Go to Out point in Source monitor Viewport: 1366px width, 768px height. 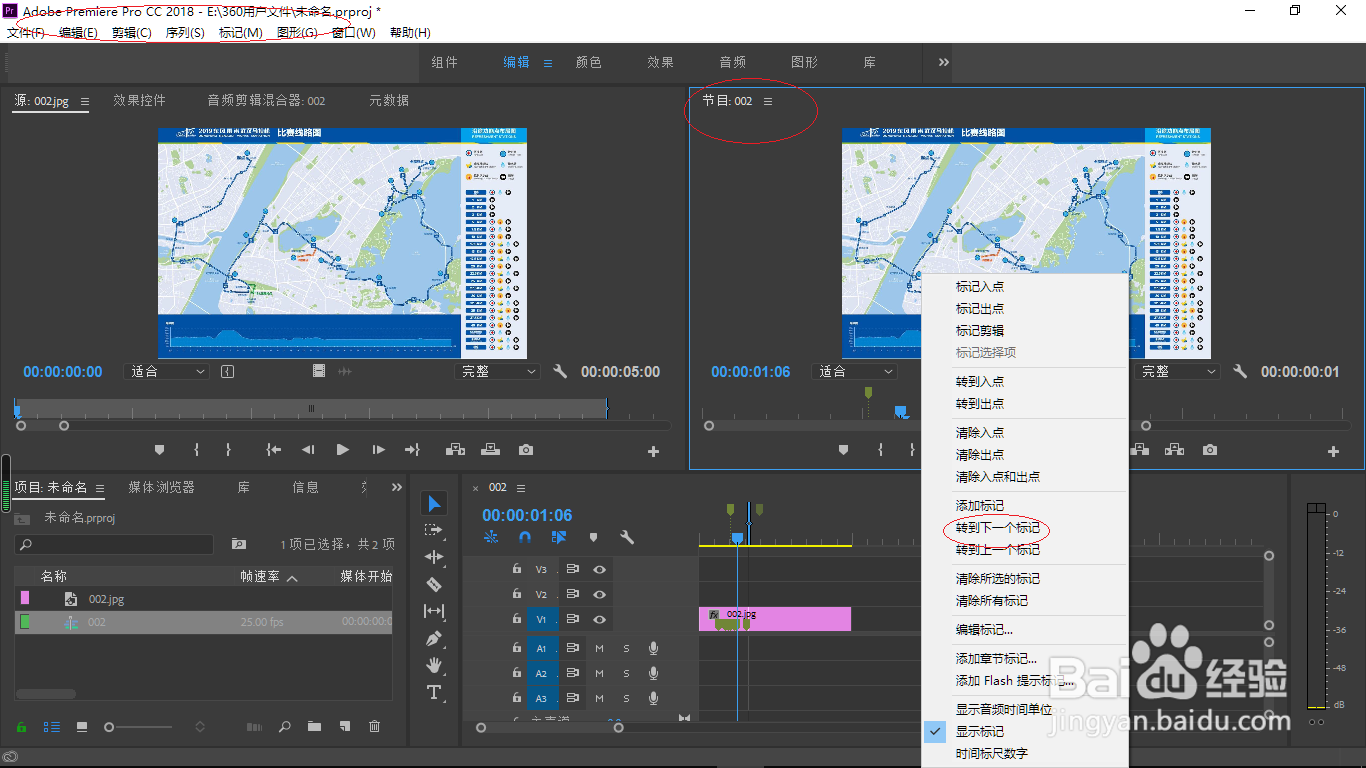click(x=412, y=450)
